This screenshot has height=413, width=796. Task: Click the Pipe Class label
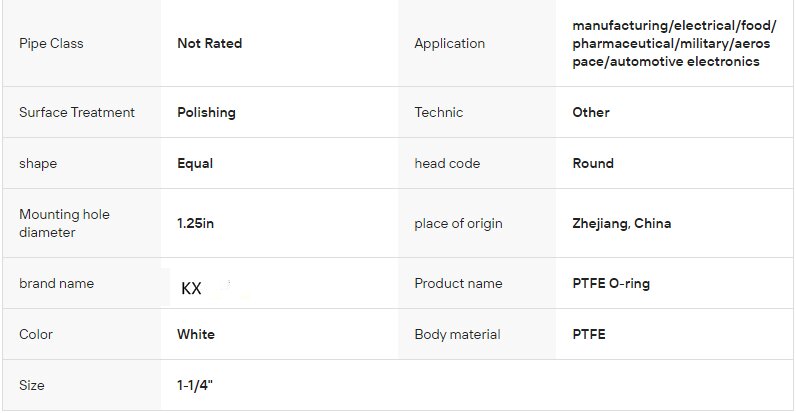tap(50, 43)
